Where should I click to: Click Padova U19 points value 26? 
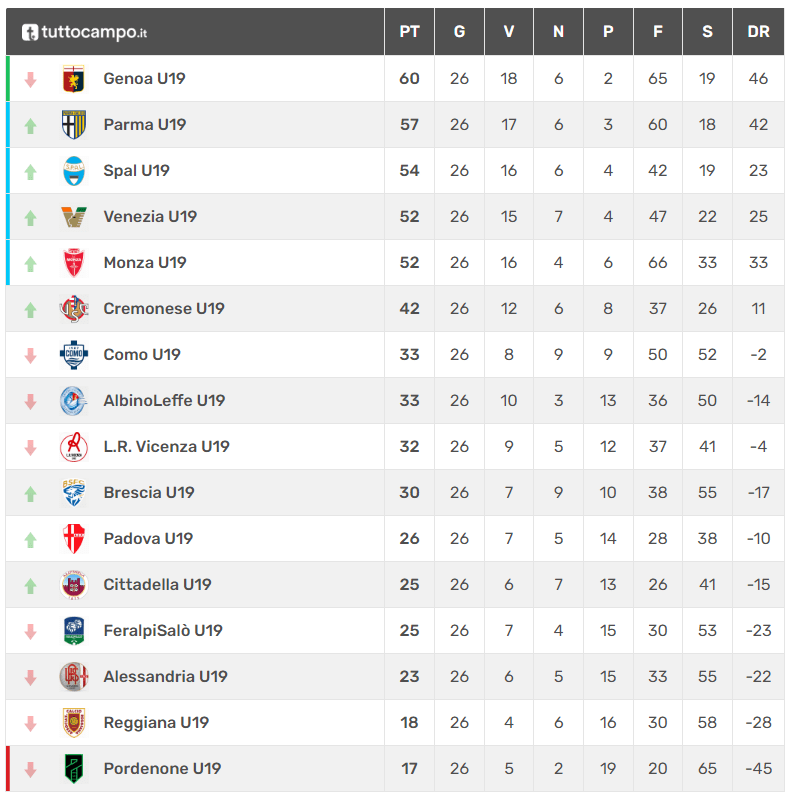[409, 538]
